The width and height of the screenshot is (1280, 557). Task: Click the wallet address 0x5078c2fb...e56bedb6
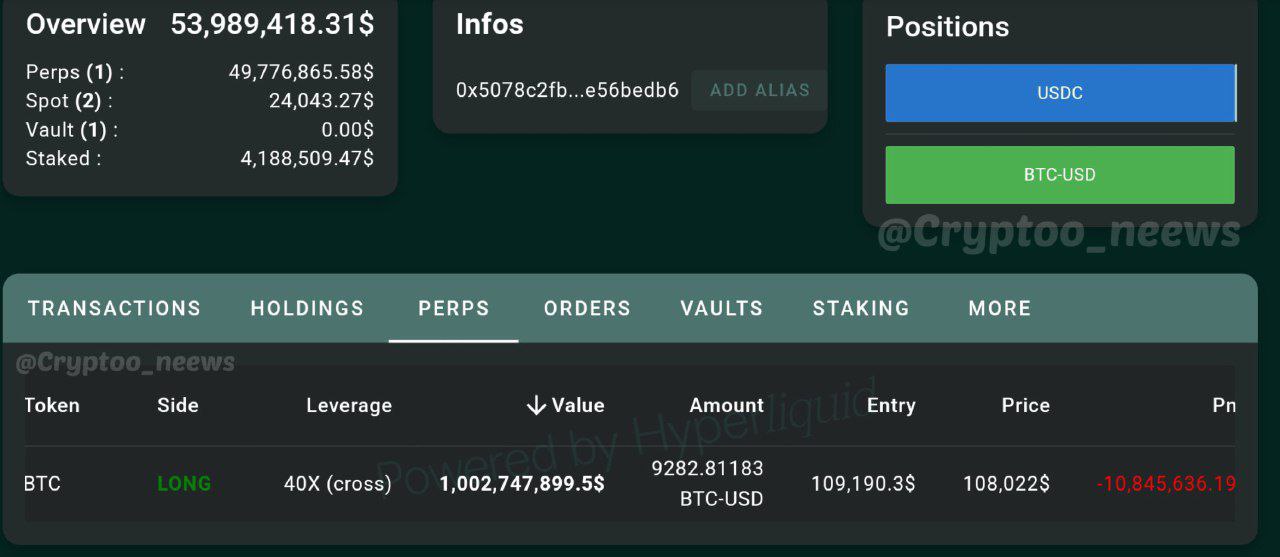point(567,90)
